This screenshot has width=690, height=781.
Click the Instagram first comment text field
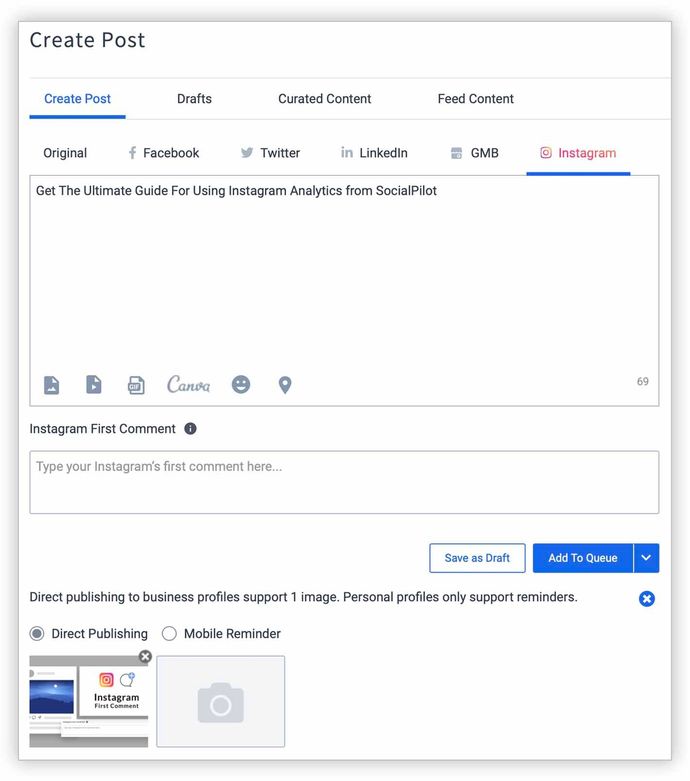344,482
